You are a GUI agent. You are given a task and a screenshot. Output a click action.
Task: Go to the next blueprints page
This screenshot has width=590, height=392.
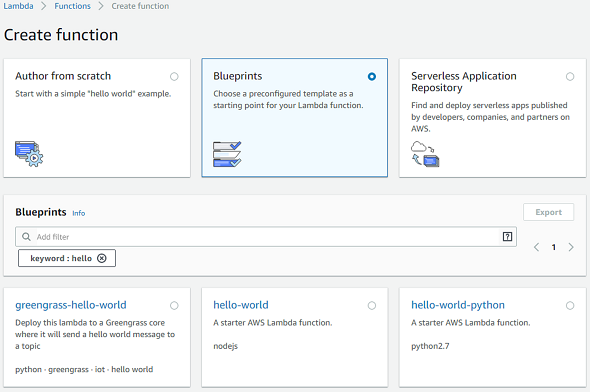571,247
